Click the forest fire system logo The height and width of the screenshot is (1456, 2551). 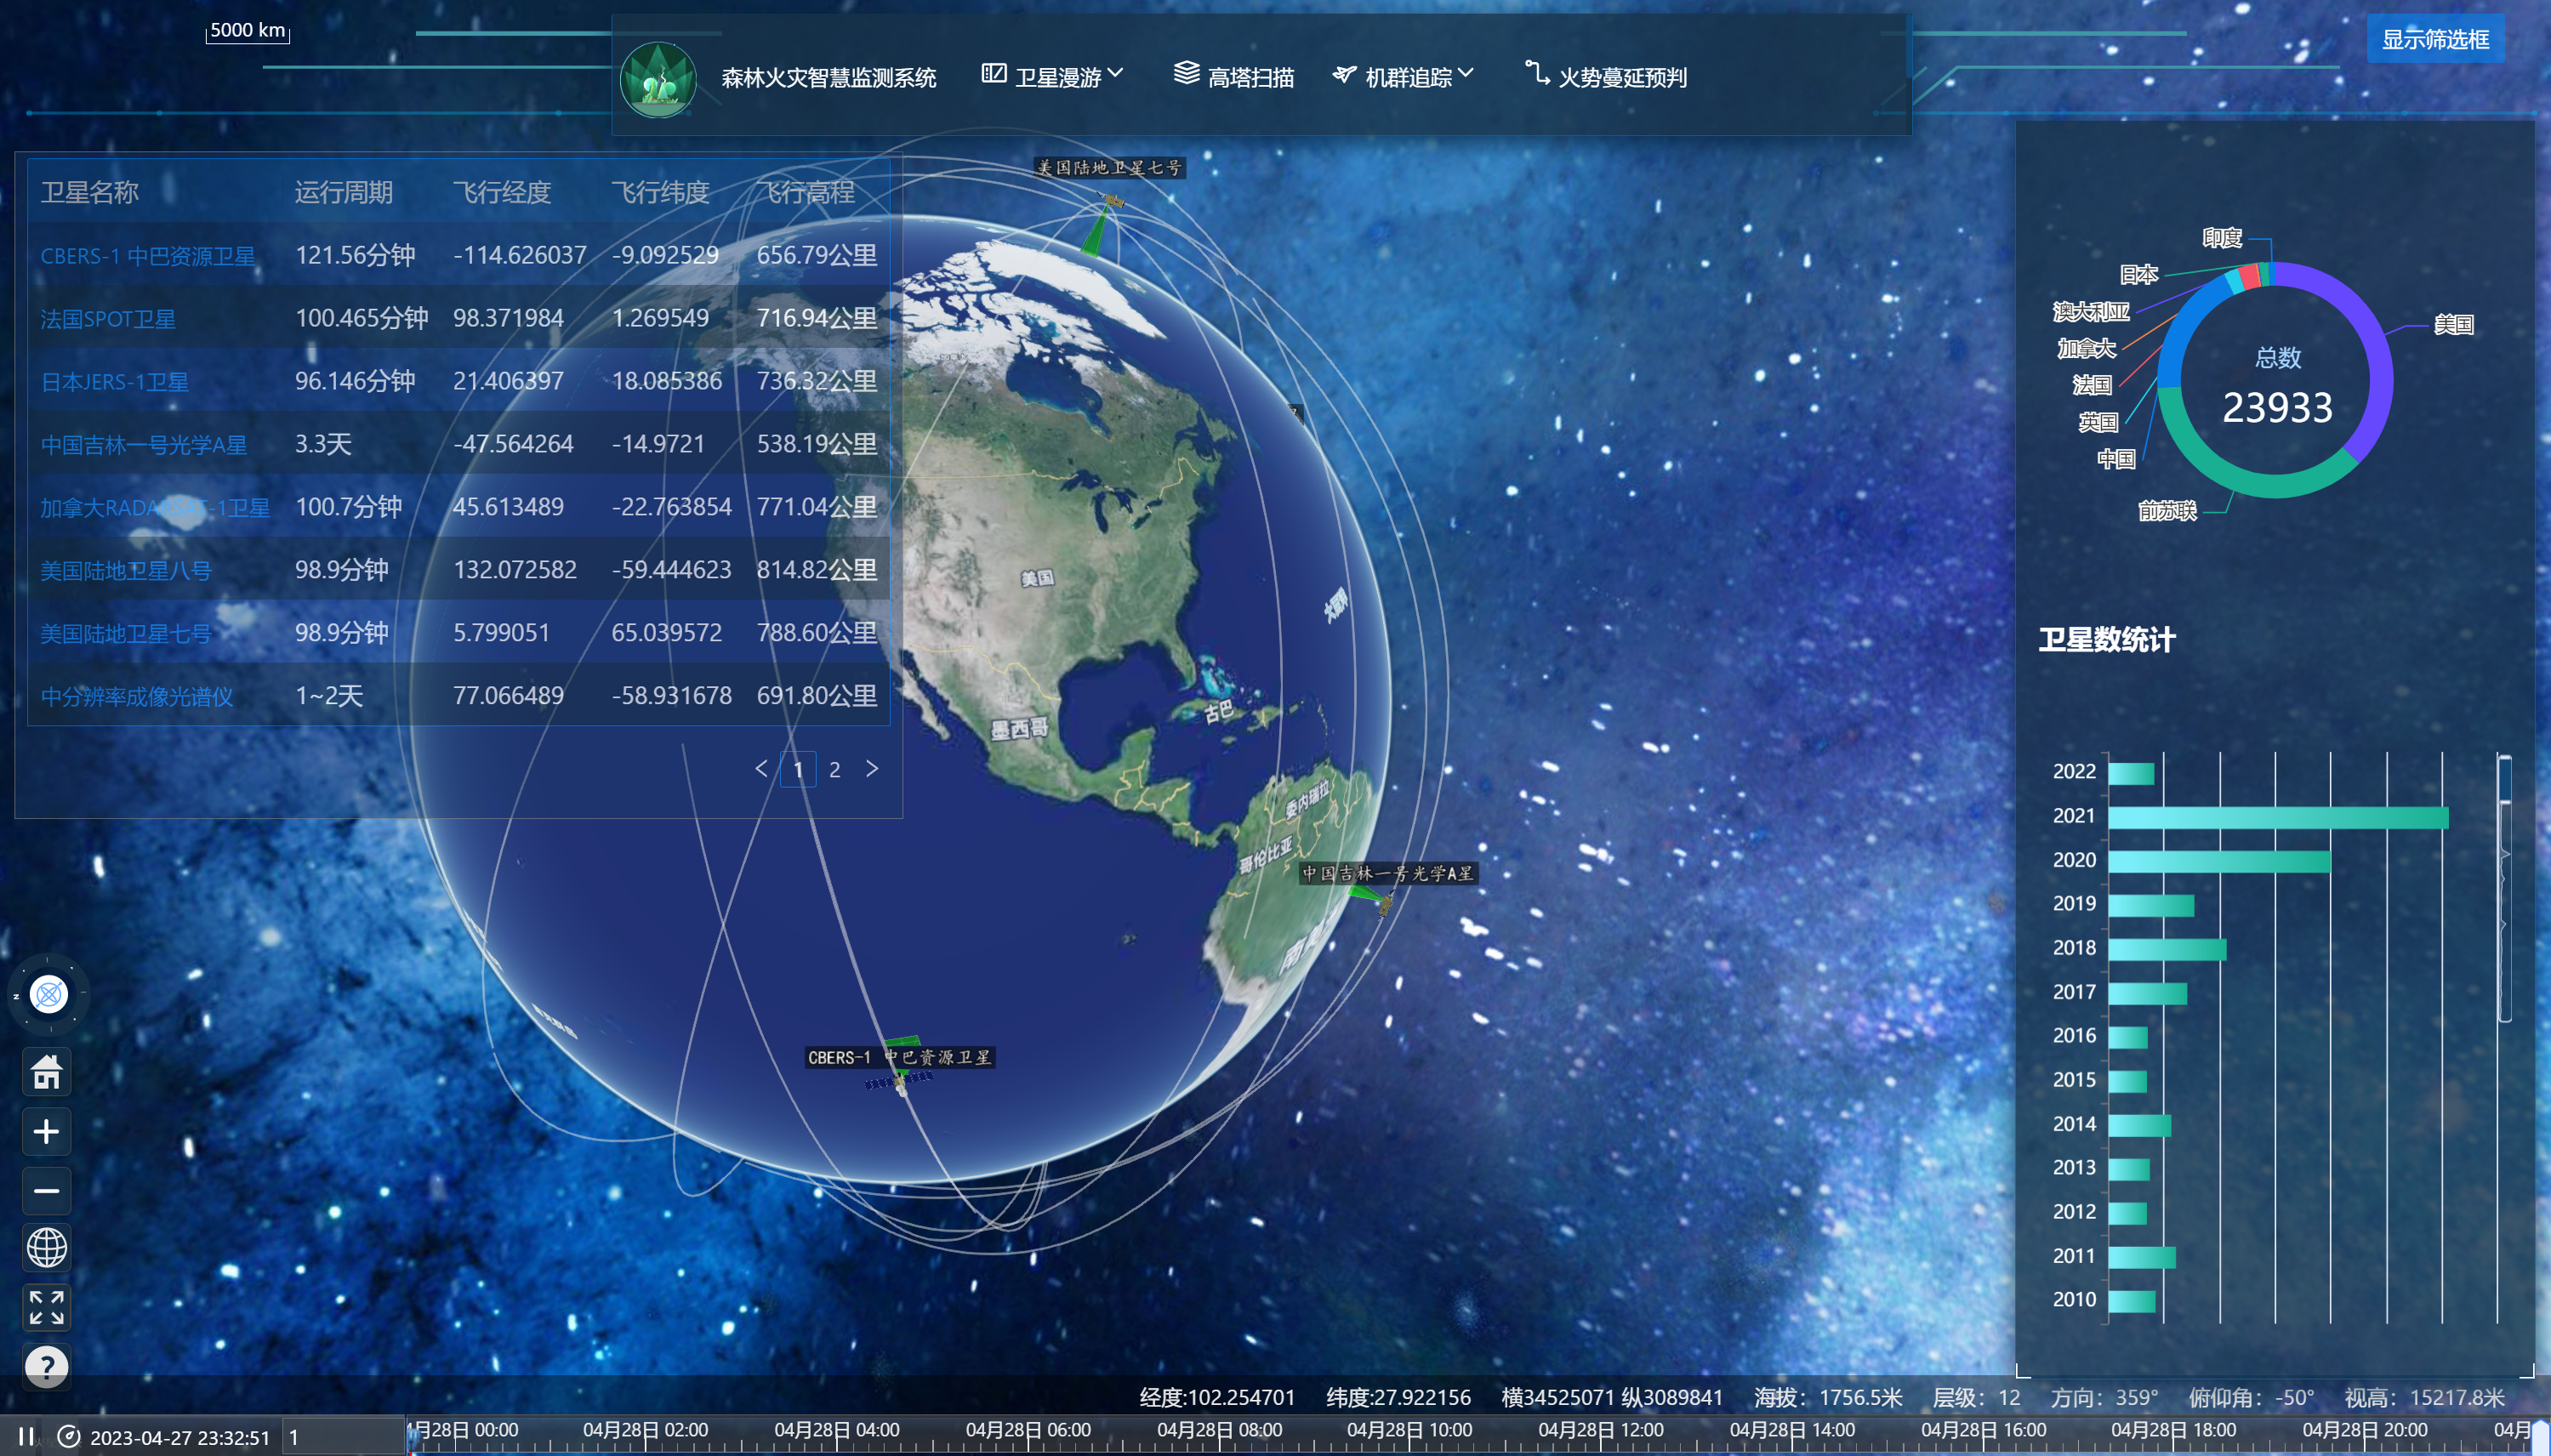(658, 79)
